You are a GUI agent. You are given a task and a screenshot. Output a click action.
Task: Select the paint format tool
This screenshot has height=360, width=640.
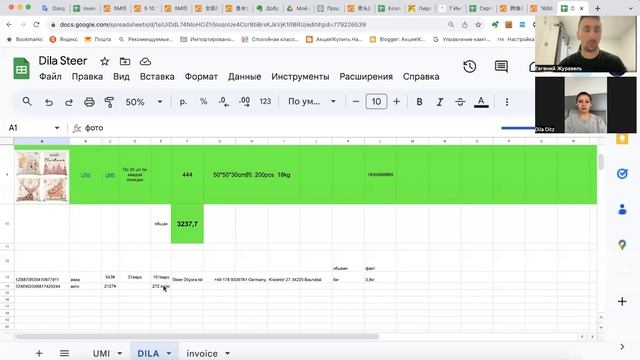point(109,102)
